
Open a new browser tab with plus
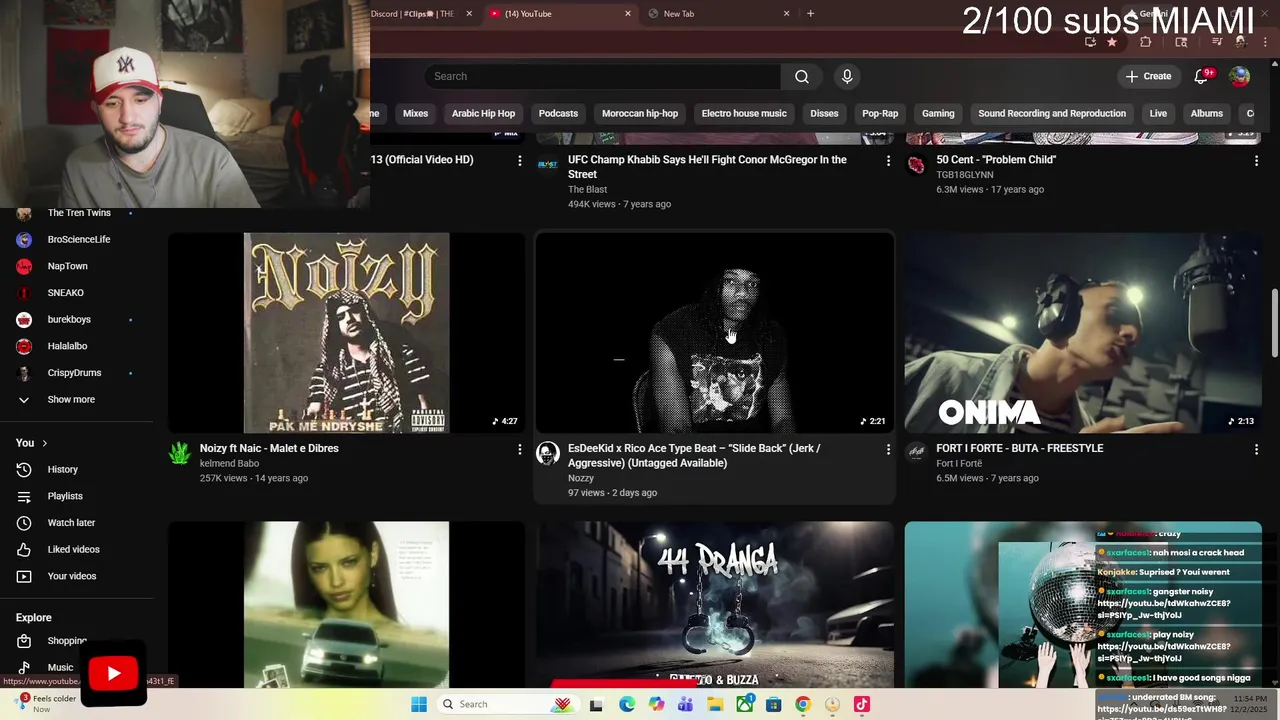click(810, 14)
